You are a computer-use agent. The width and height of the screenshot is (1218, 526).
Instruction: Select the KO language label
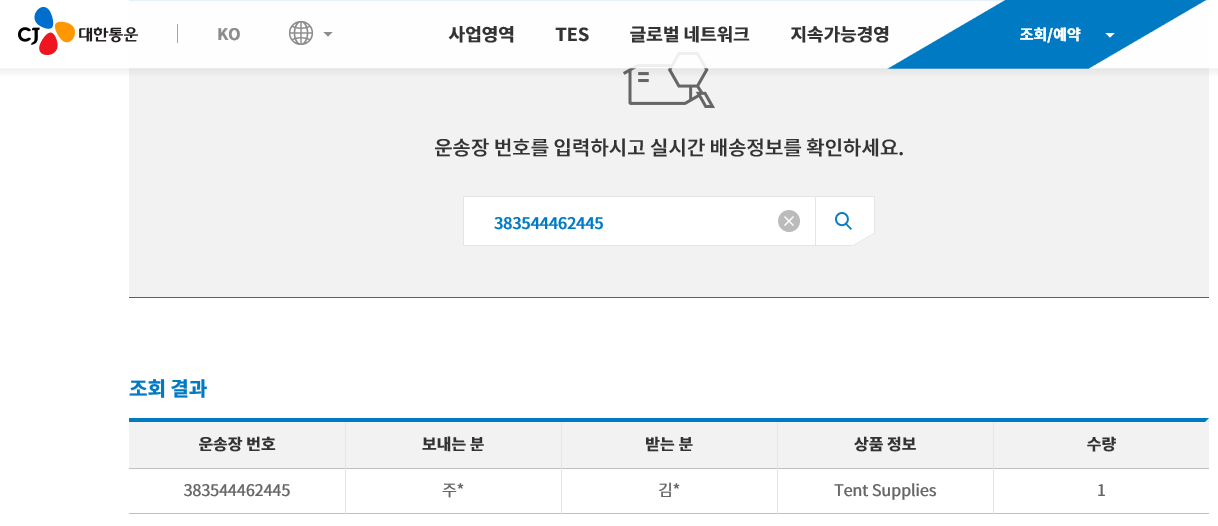tap(228, 34)
